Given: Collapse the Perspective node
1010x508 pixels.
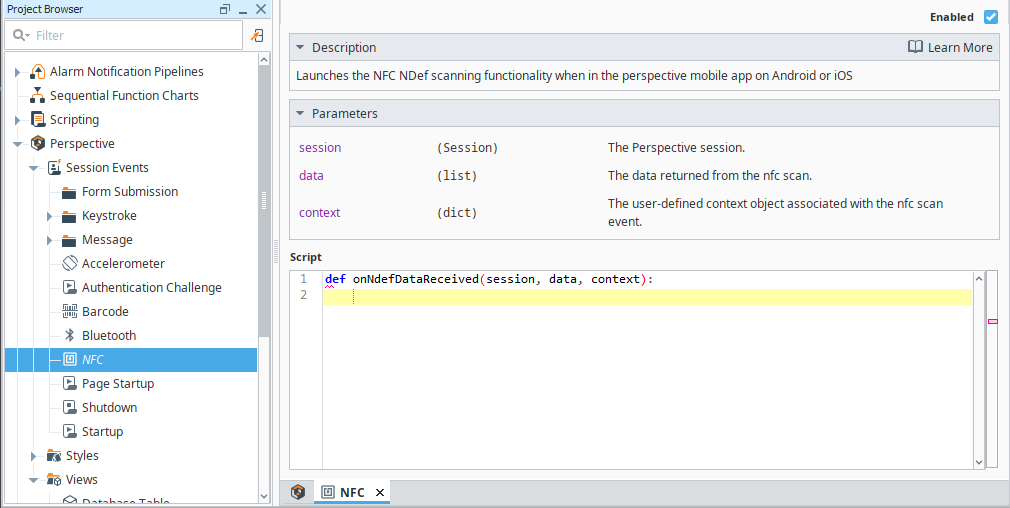Looking at the screenshot, I should (17, 144).
